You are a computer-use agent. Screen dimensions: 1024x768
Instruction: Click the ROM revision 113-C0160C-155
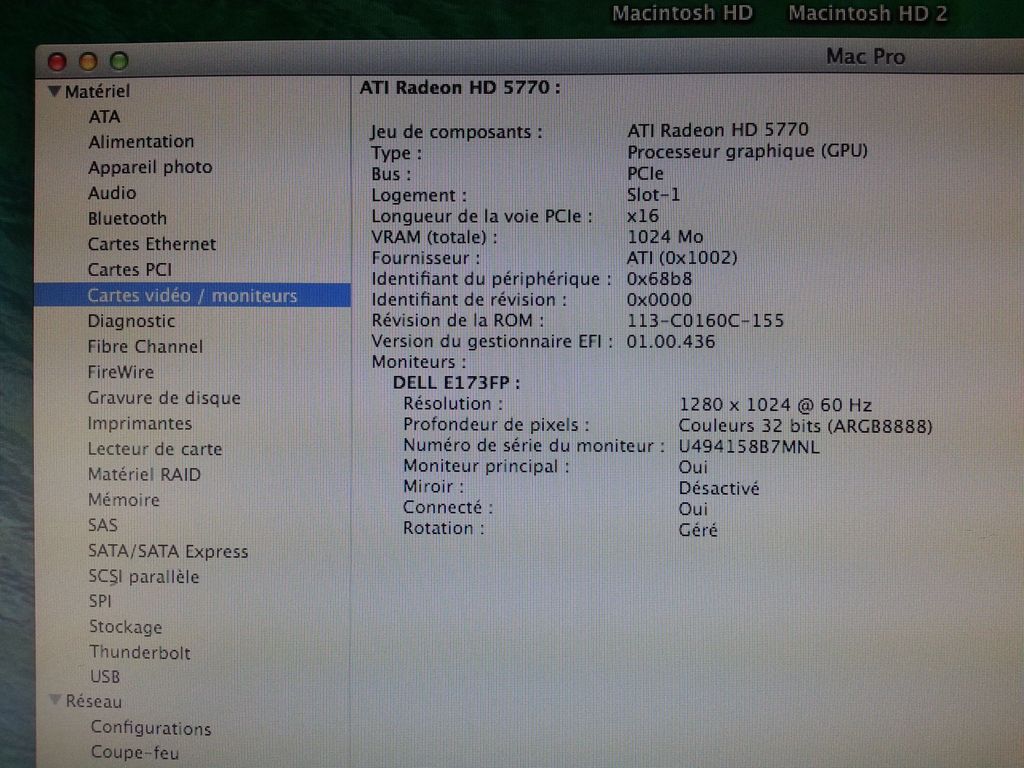705,321
